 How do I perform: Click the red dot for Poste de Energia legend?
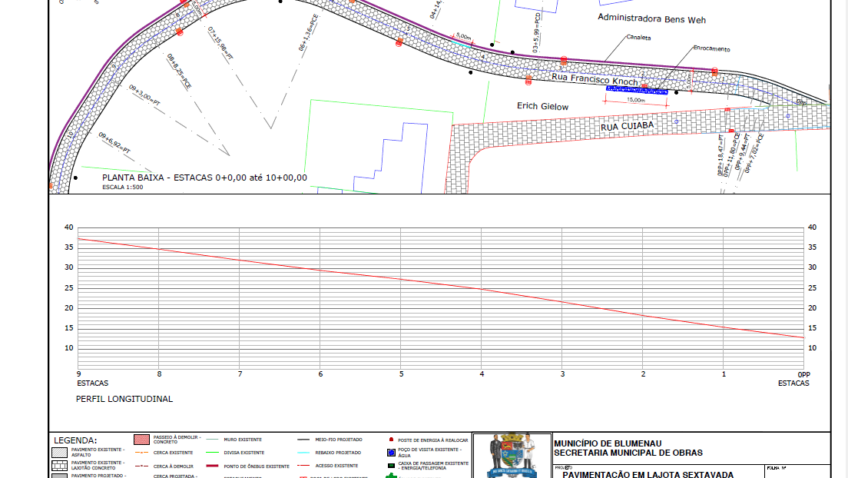[x=390, y=439]
